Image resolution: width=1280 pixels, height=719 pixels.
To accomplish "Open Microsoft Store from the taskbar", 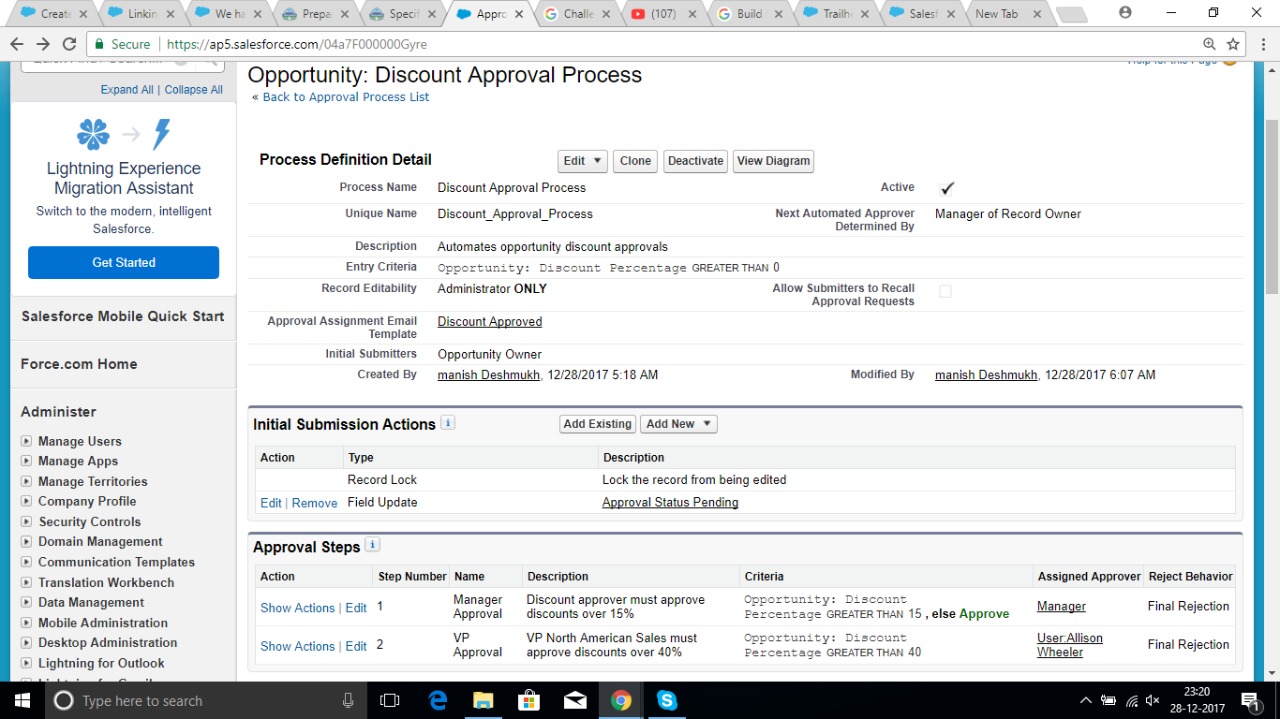I will (x=529, y=700).
